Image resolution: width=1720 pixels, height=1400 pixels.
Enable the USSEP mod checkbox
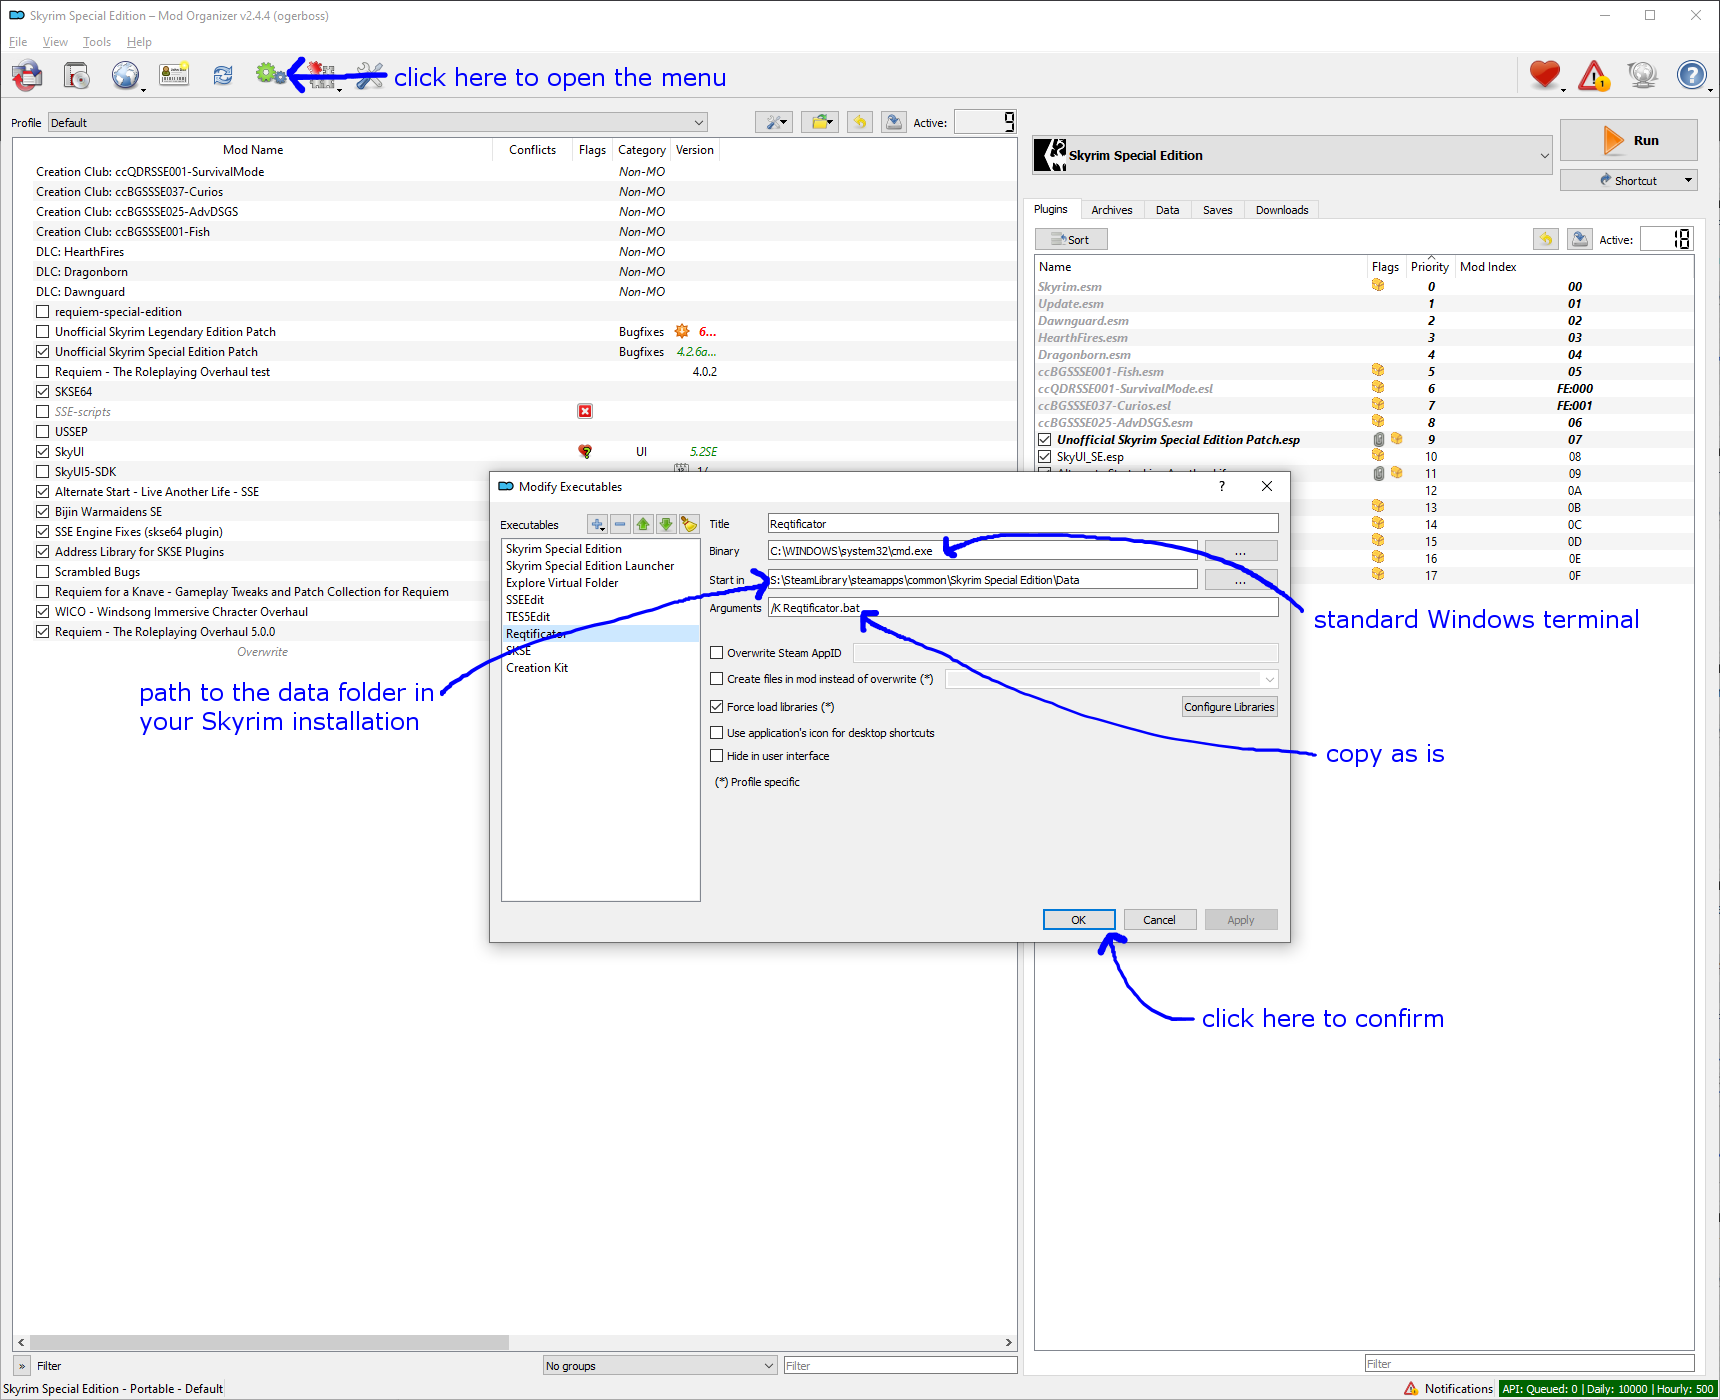[43, 432]
